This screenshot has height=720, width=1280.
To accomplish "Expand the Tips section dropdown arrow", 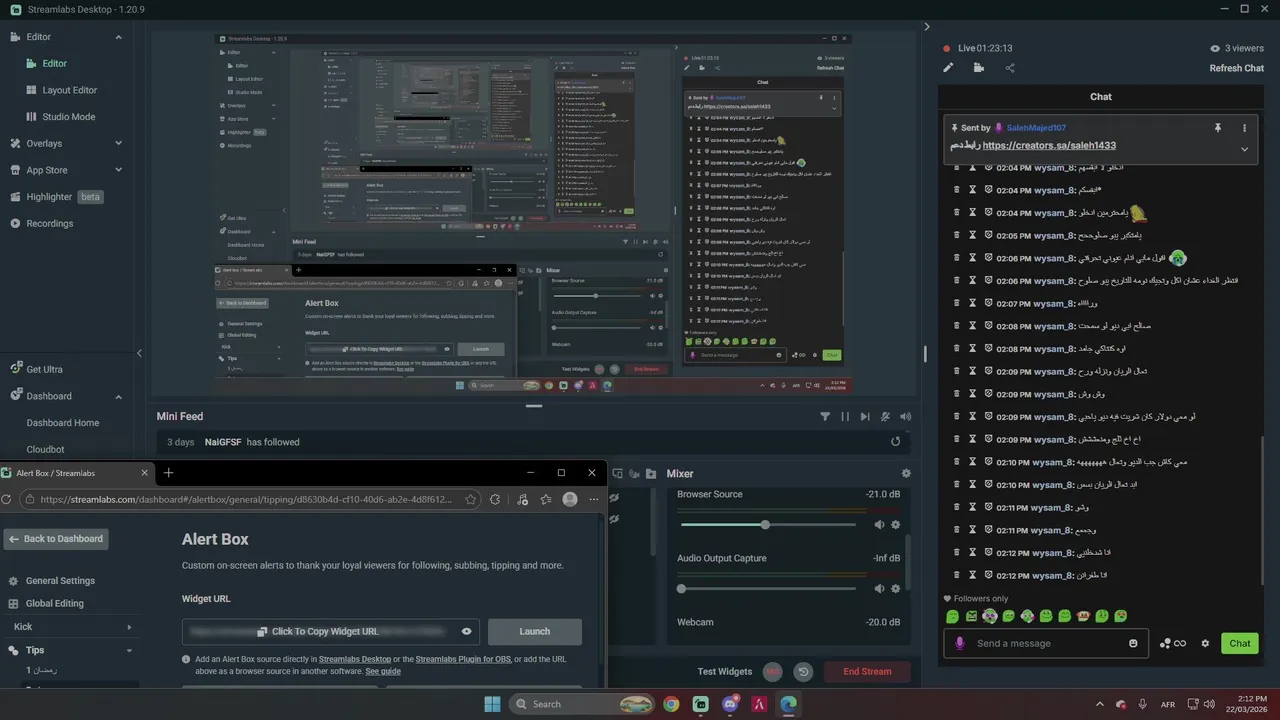I will [x=129, y=650].
